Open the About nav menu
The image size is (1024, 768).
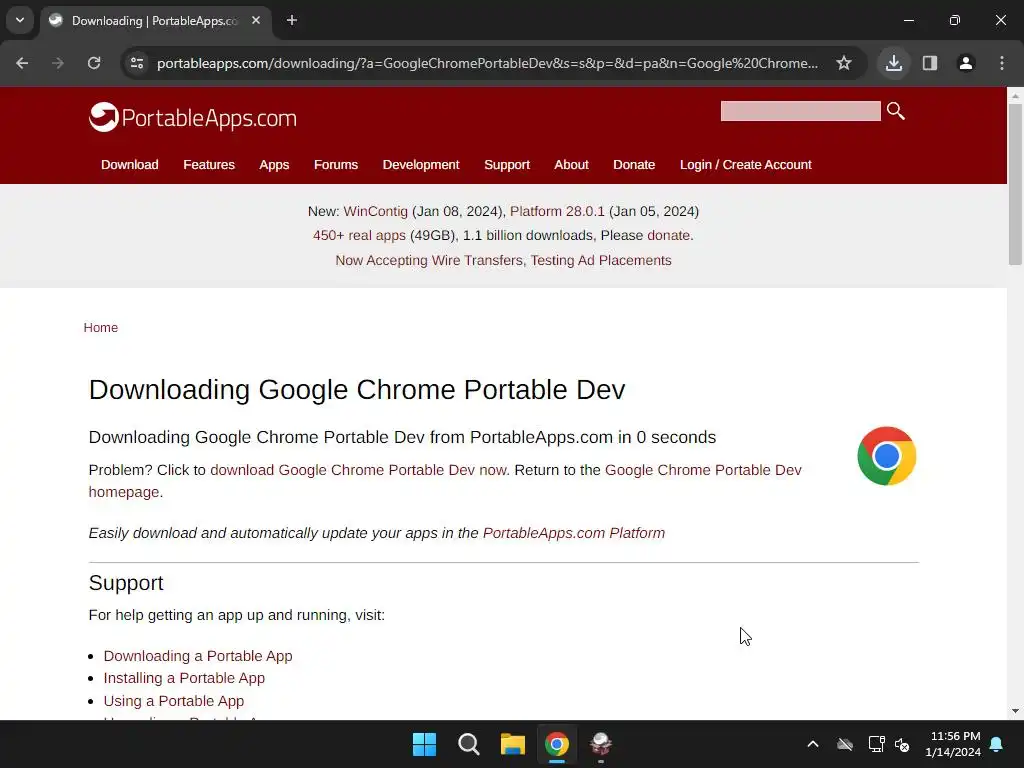571,165
